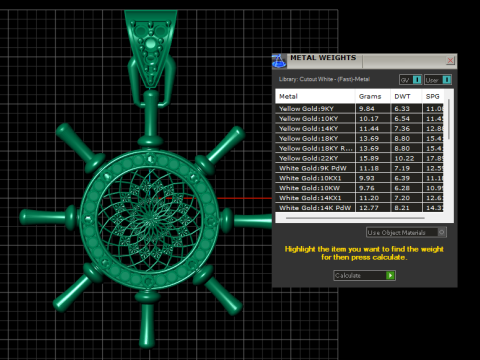Sort by the Metal column header
The image size is (480, 360).
[315, 96]
